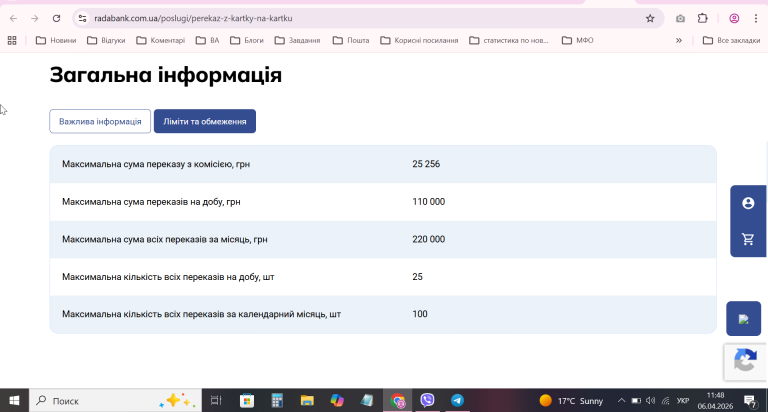Open the Extensions puzzle icon
The image size is (768, 412).
[x=703, y=19]
